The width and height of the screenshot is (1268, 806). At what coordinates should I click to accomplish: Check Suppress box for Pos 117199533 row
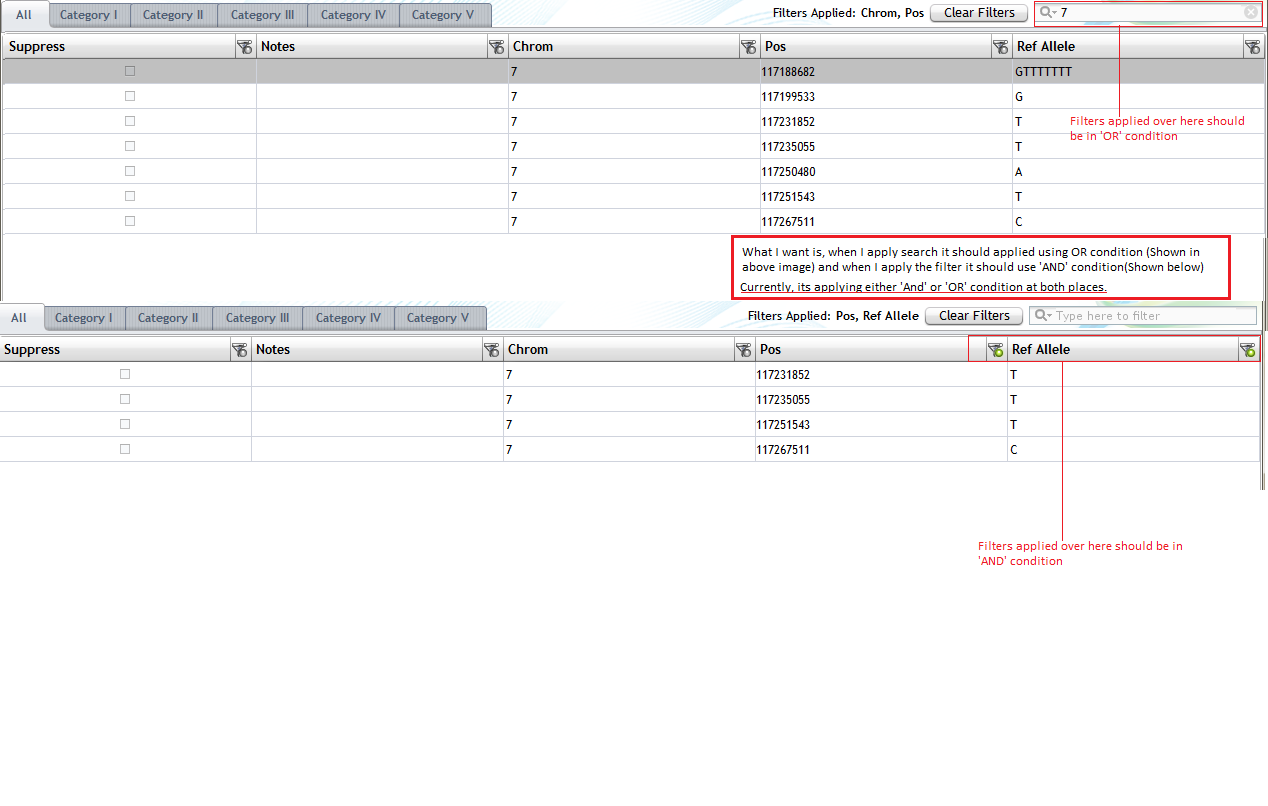[130, 97]
